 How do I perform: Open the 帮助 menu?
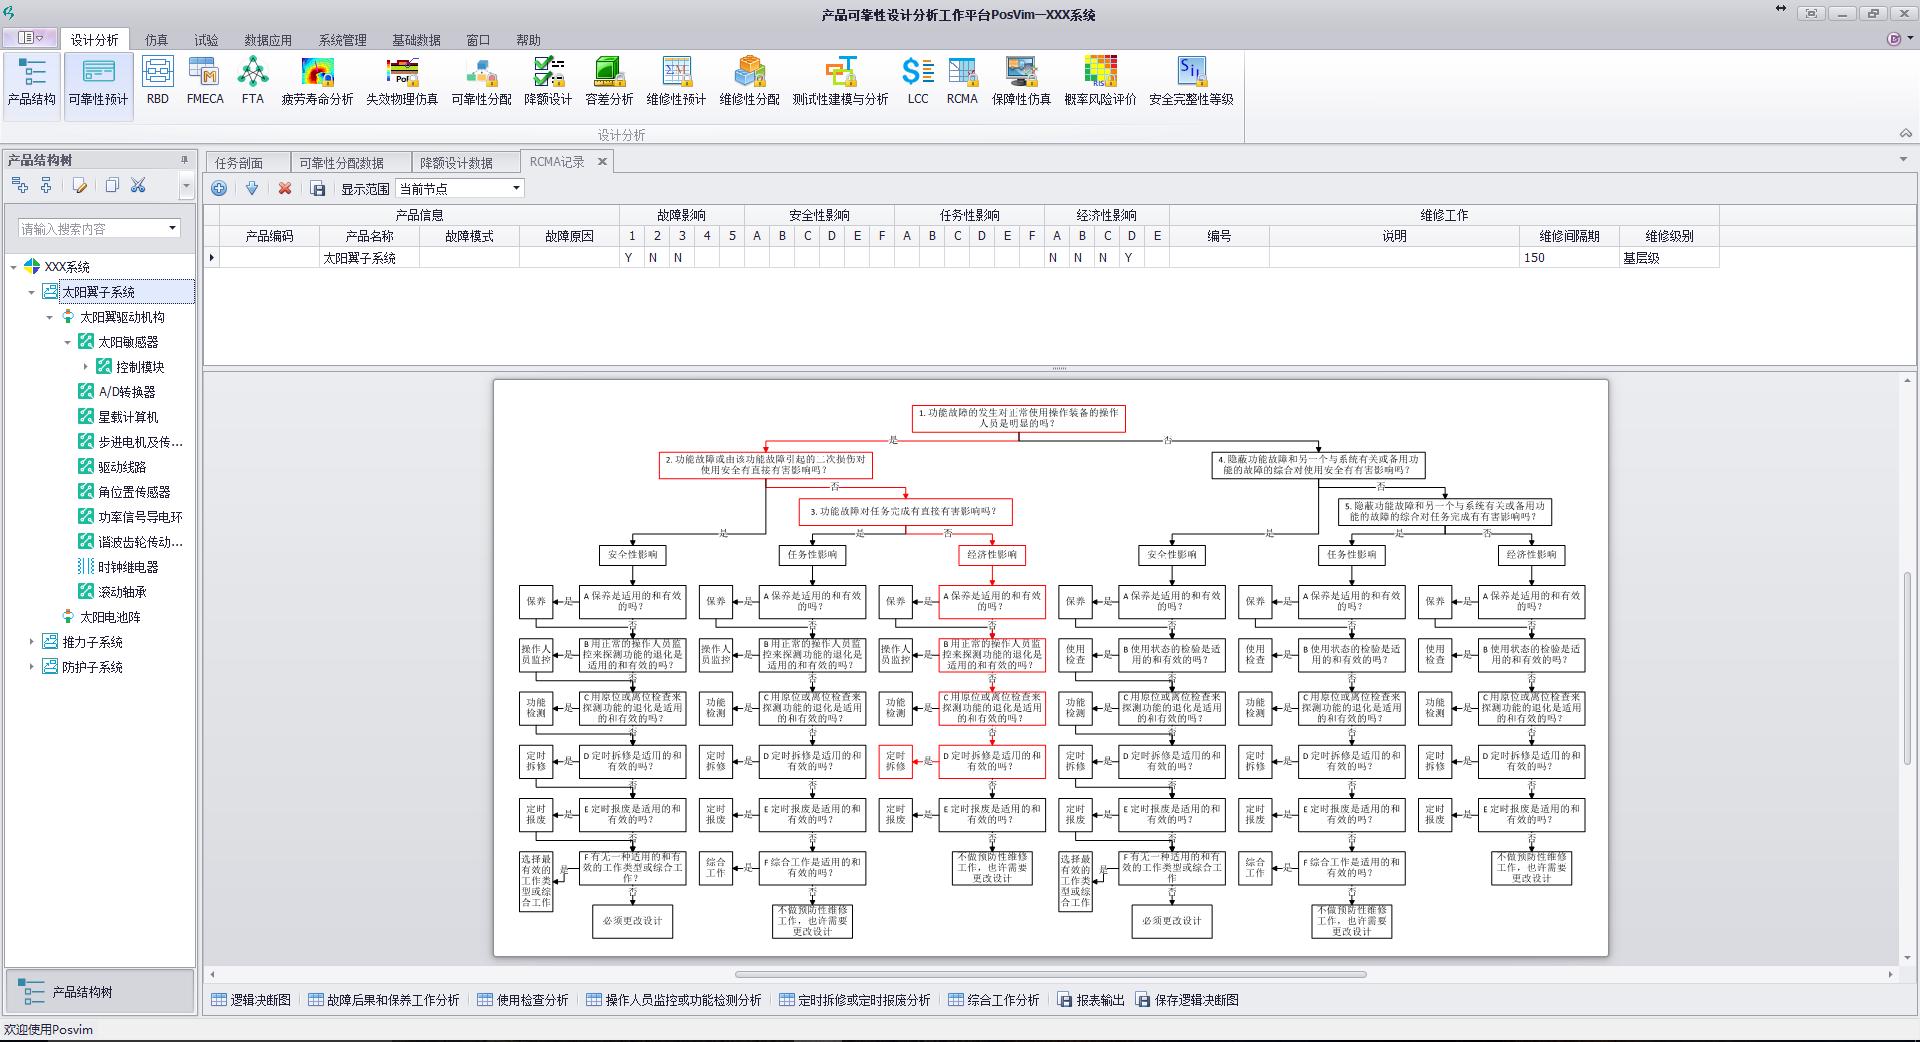click(528, 40)
